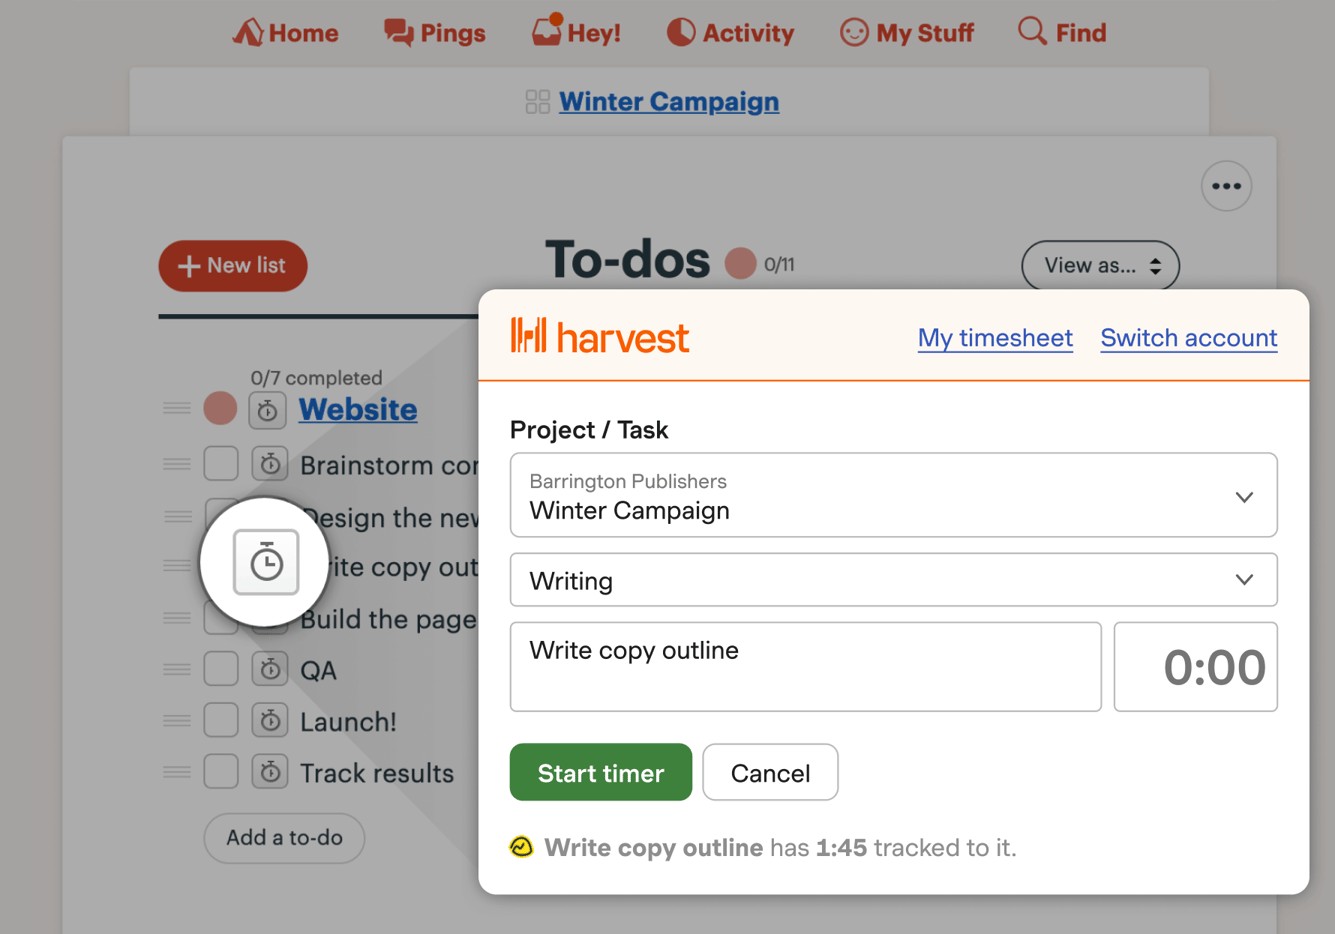Open the Activity navigation item

point(730,33)
